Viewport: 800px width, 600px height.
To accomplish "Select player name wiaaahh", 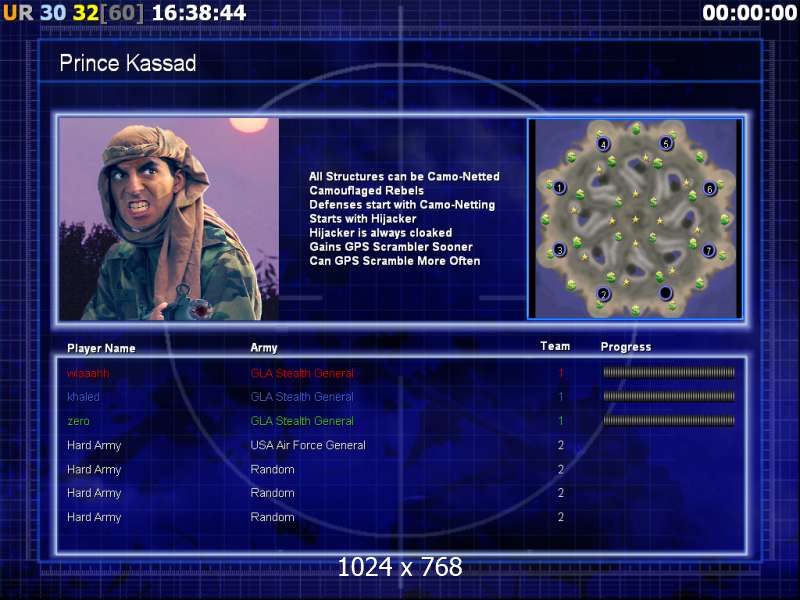I will coord(88,373).
